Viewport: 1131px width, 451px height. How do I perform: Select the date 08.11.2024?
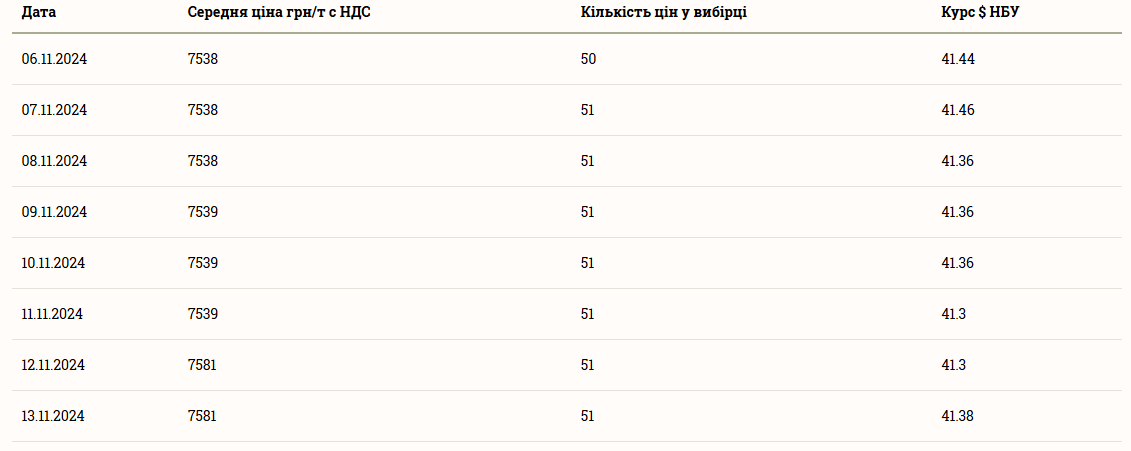pyautogui.click(x=54, y=161)
